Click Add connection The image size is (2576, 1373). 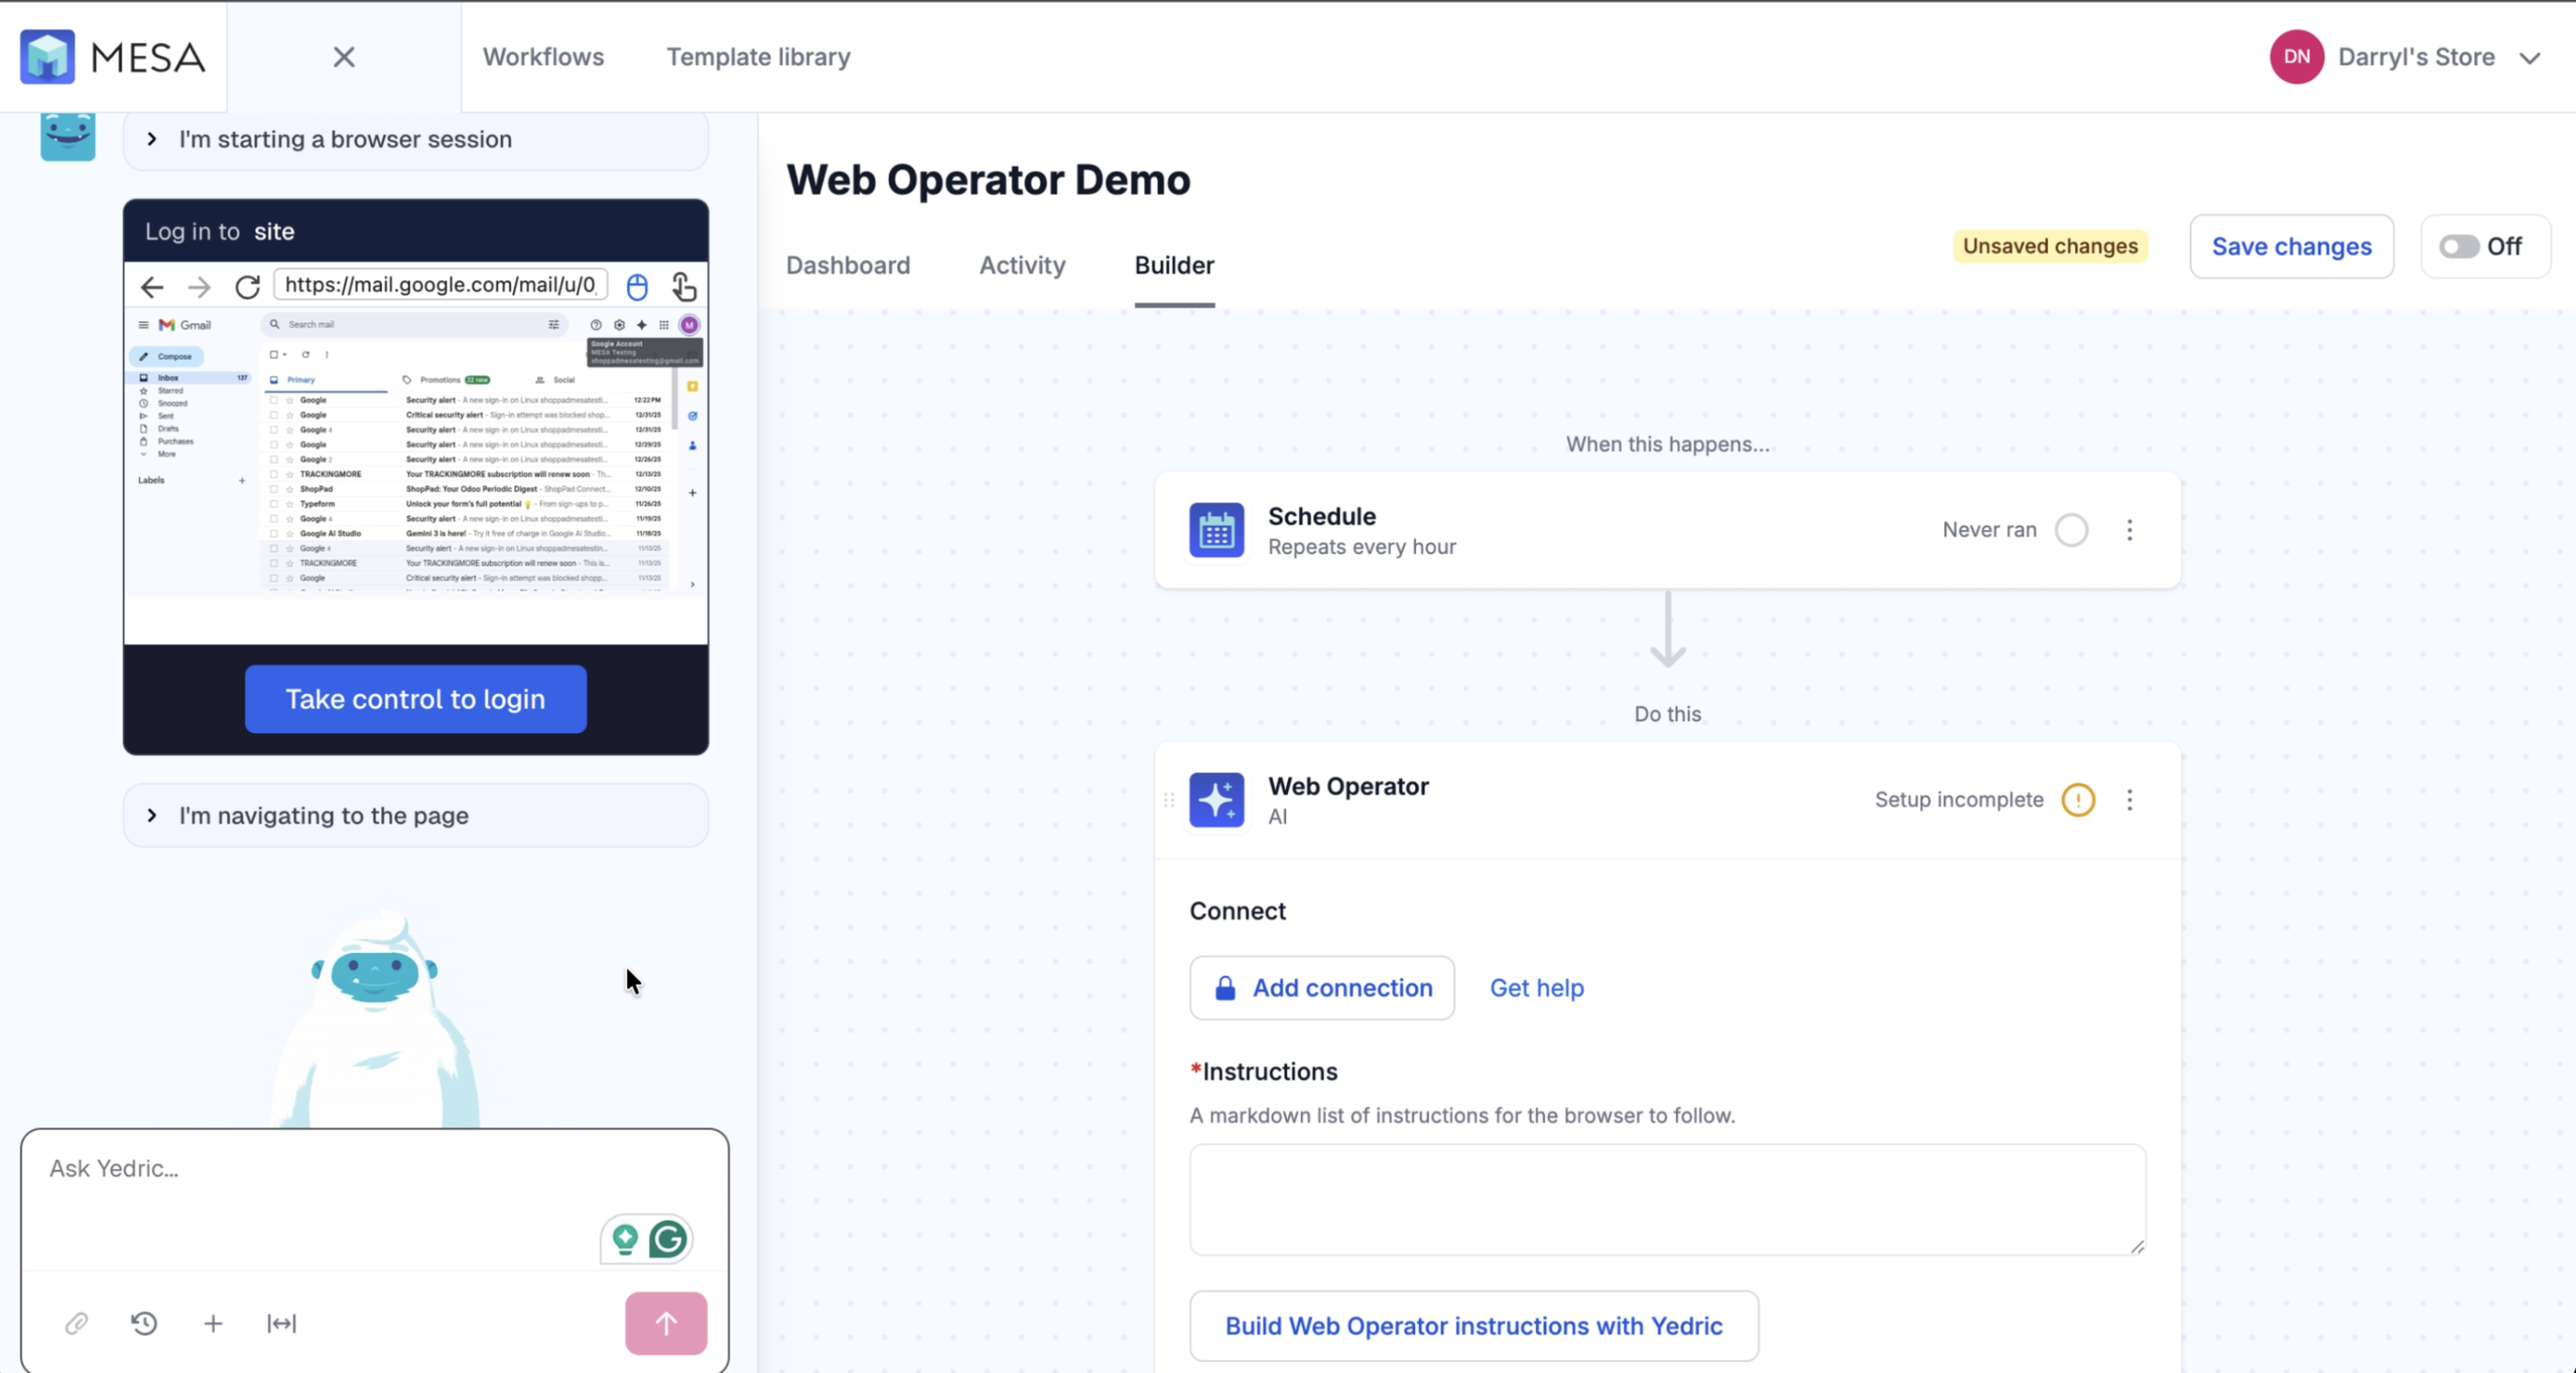[1321, 988]
